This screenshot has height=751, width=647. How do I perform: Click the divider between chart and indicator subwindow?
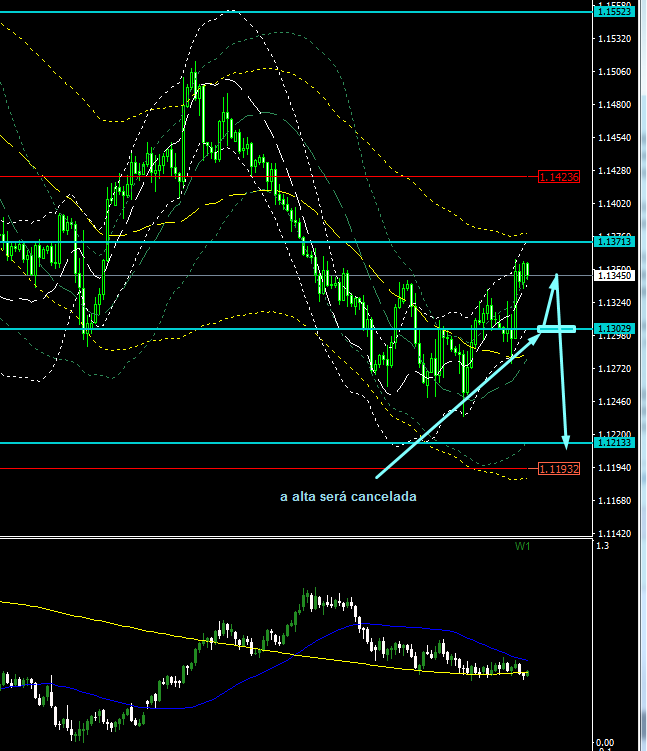coord(300,537)
